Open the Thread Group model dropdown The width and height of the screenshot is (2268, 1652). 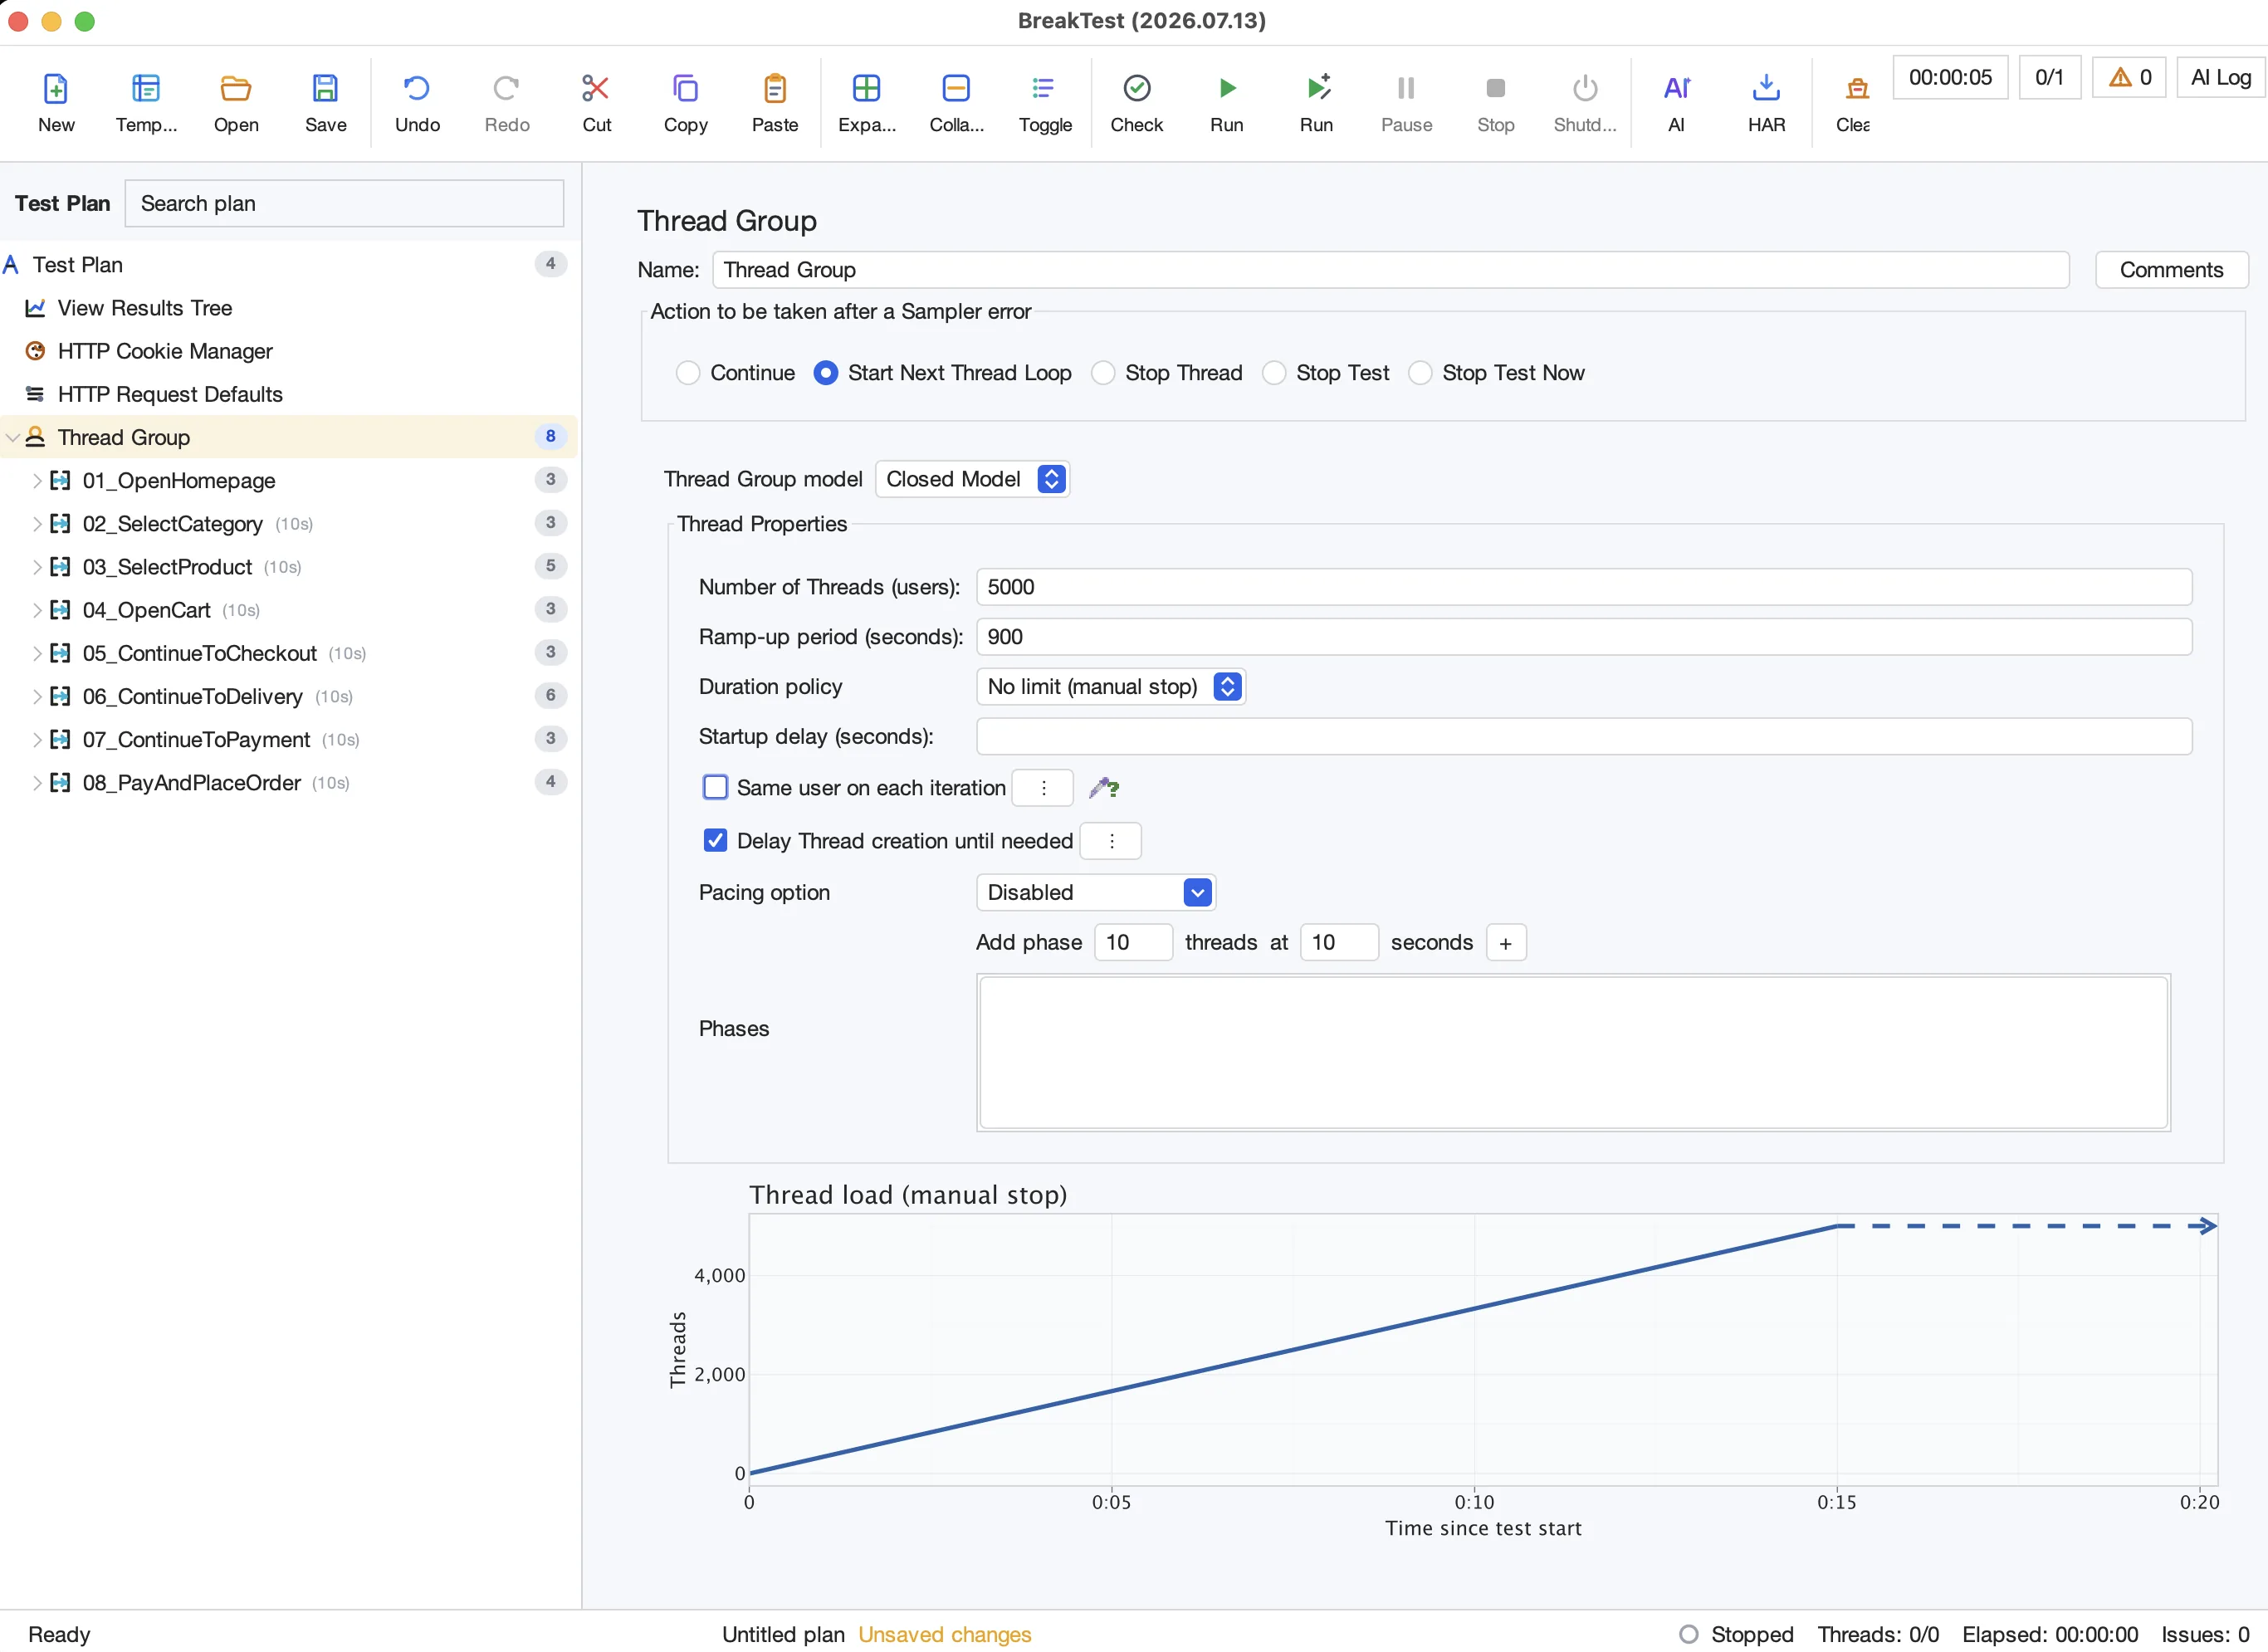point(972,479)
